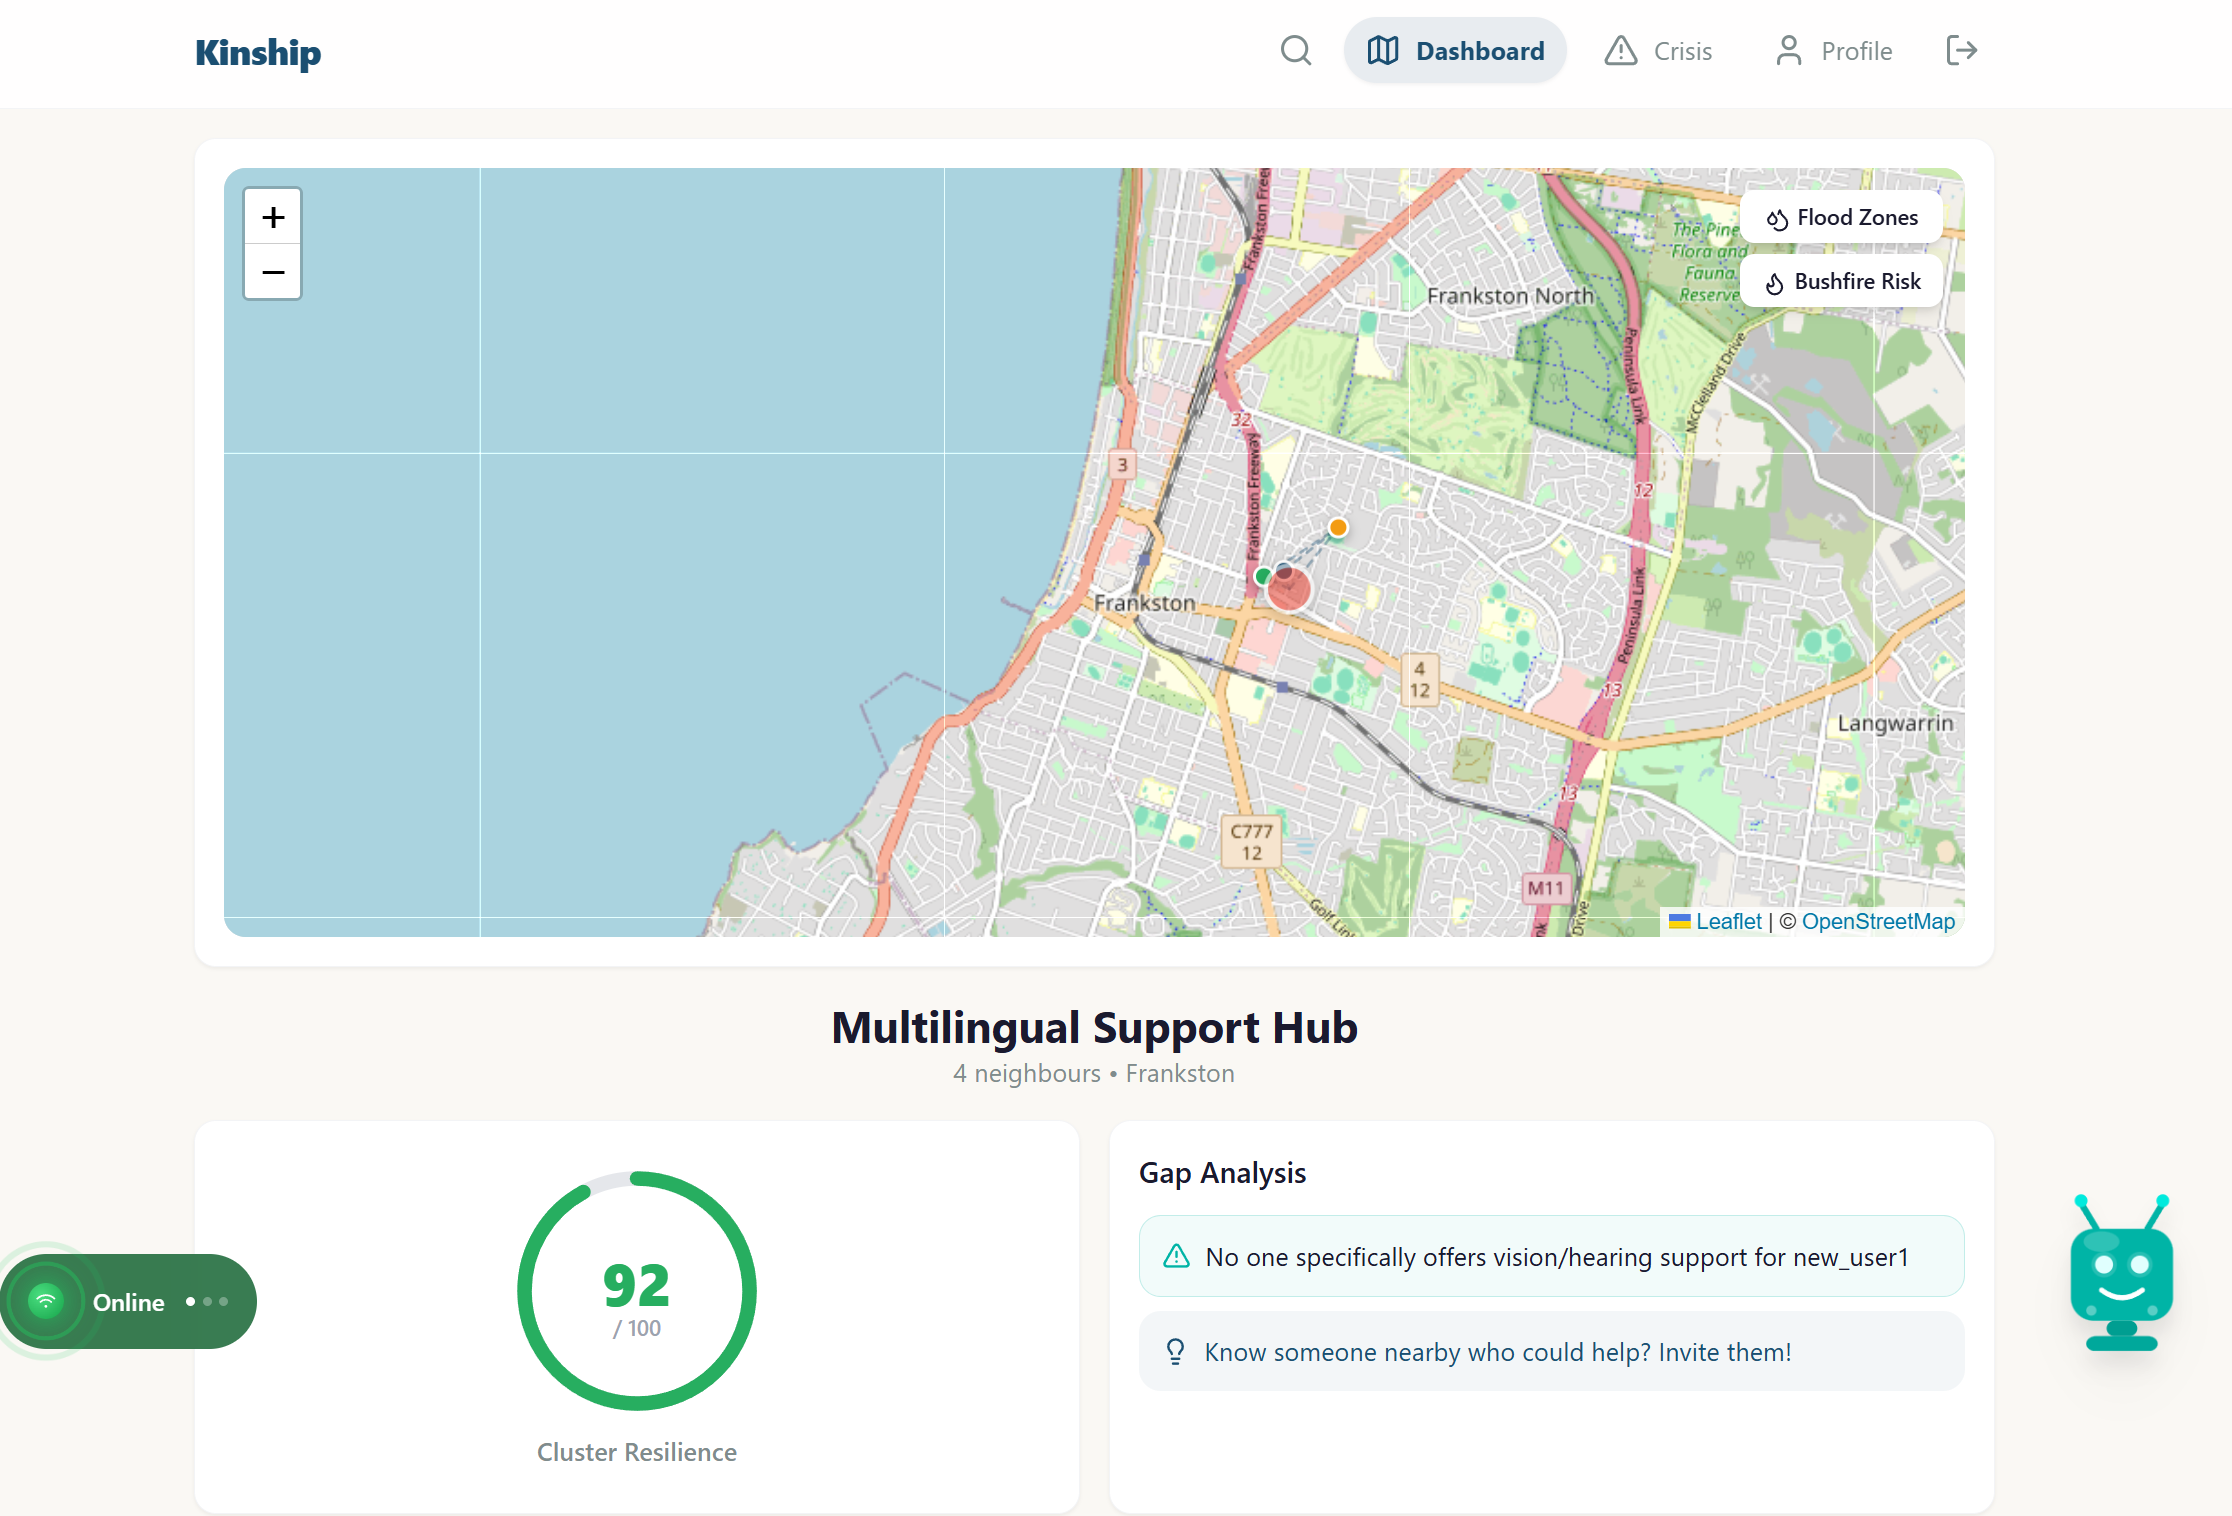
Task: Open the Dashboard tab
Action: 1455,51
